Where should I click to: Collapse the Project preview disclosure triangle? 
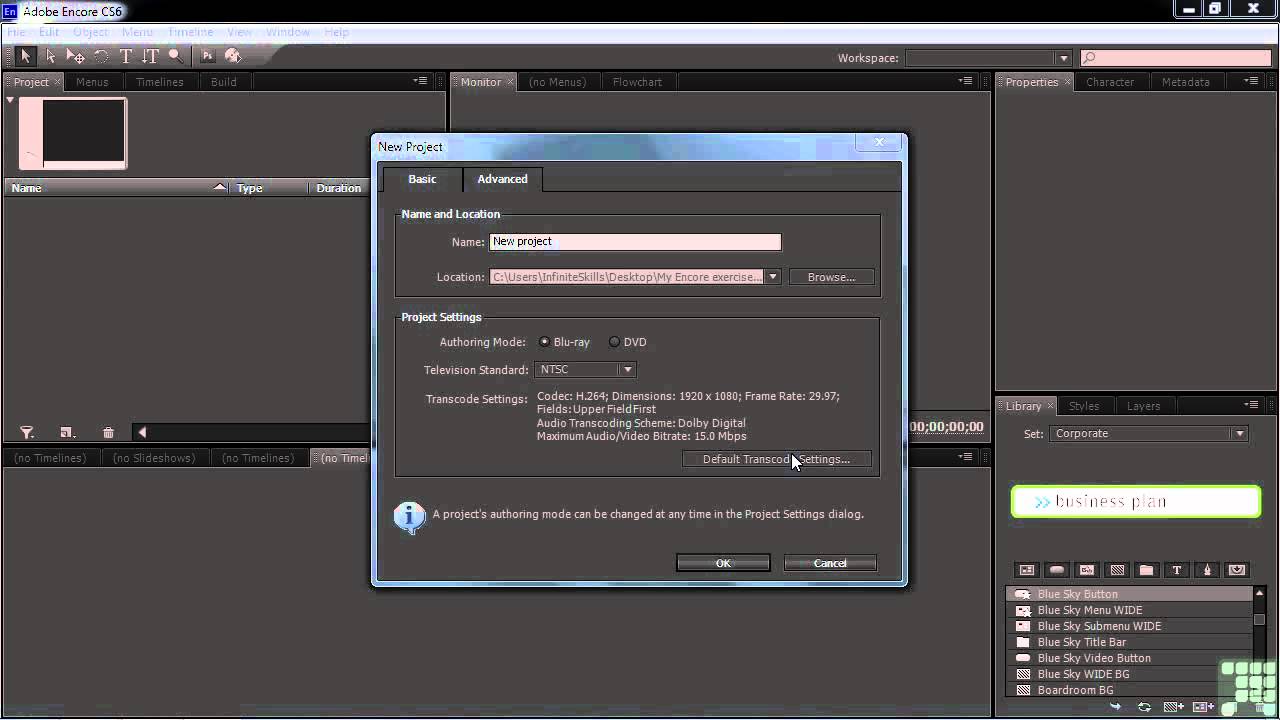point(10,100)
